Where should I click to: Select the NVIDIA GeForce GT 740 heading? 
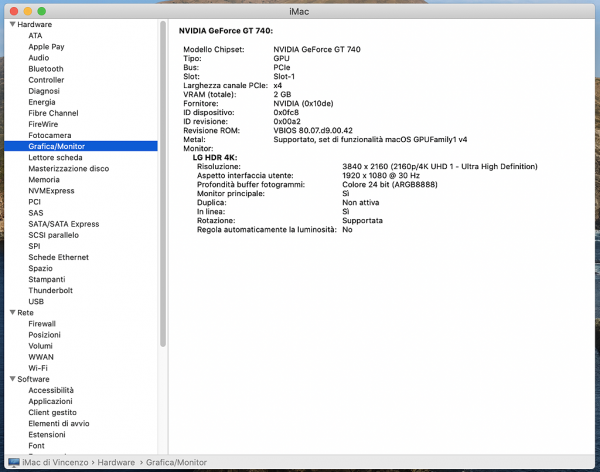click(x=225, y=31)
